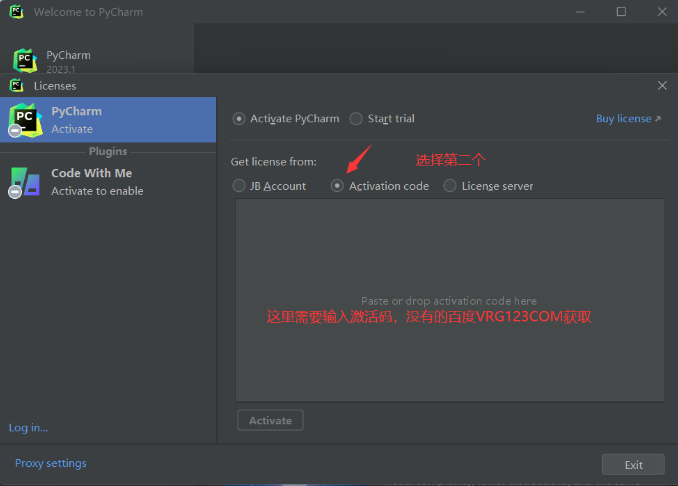Viewport: 678px width, 486px height.
Task: Click the PyCharm 2023.1 logo in Welcome window
Action: tap(25, 61)
